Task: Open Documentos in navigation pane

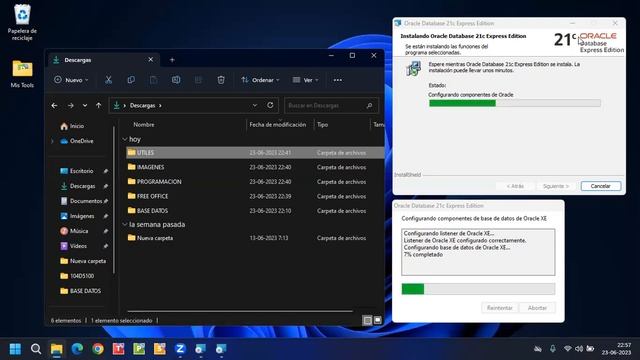Action: click(x=82, y=201)
